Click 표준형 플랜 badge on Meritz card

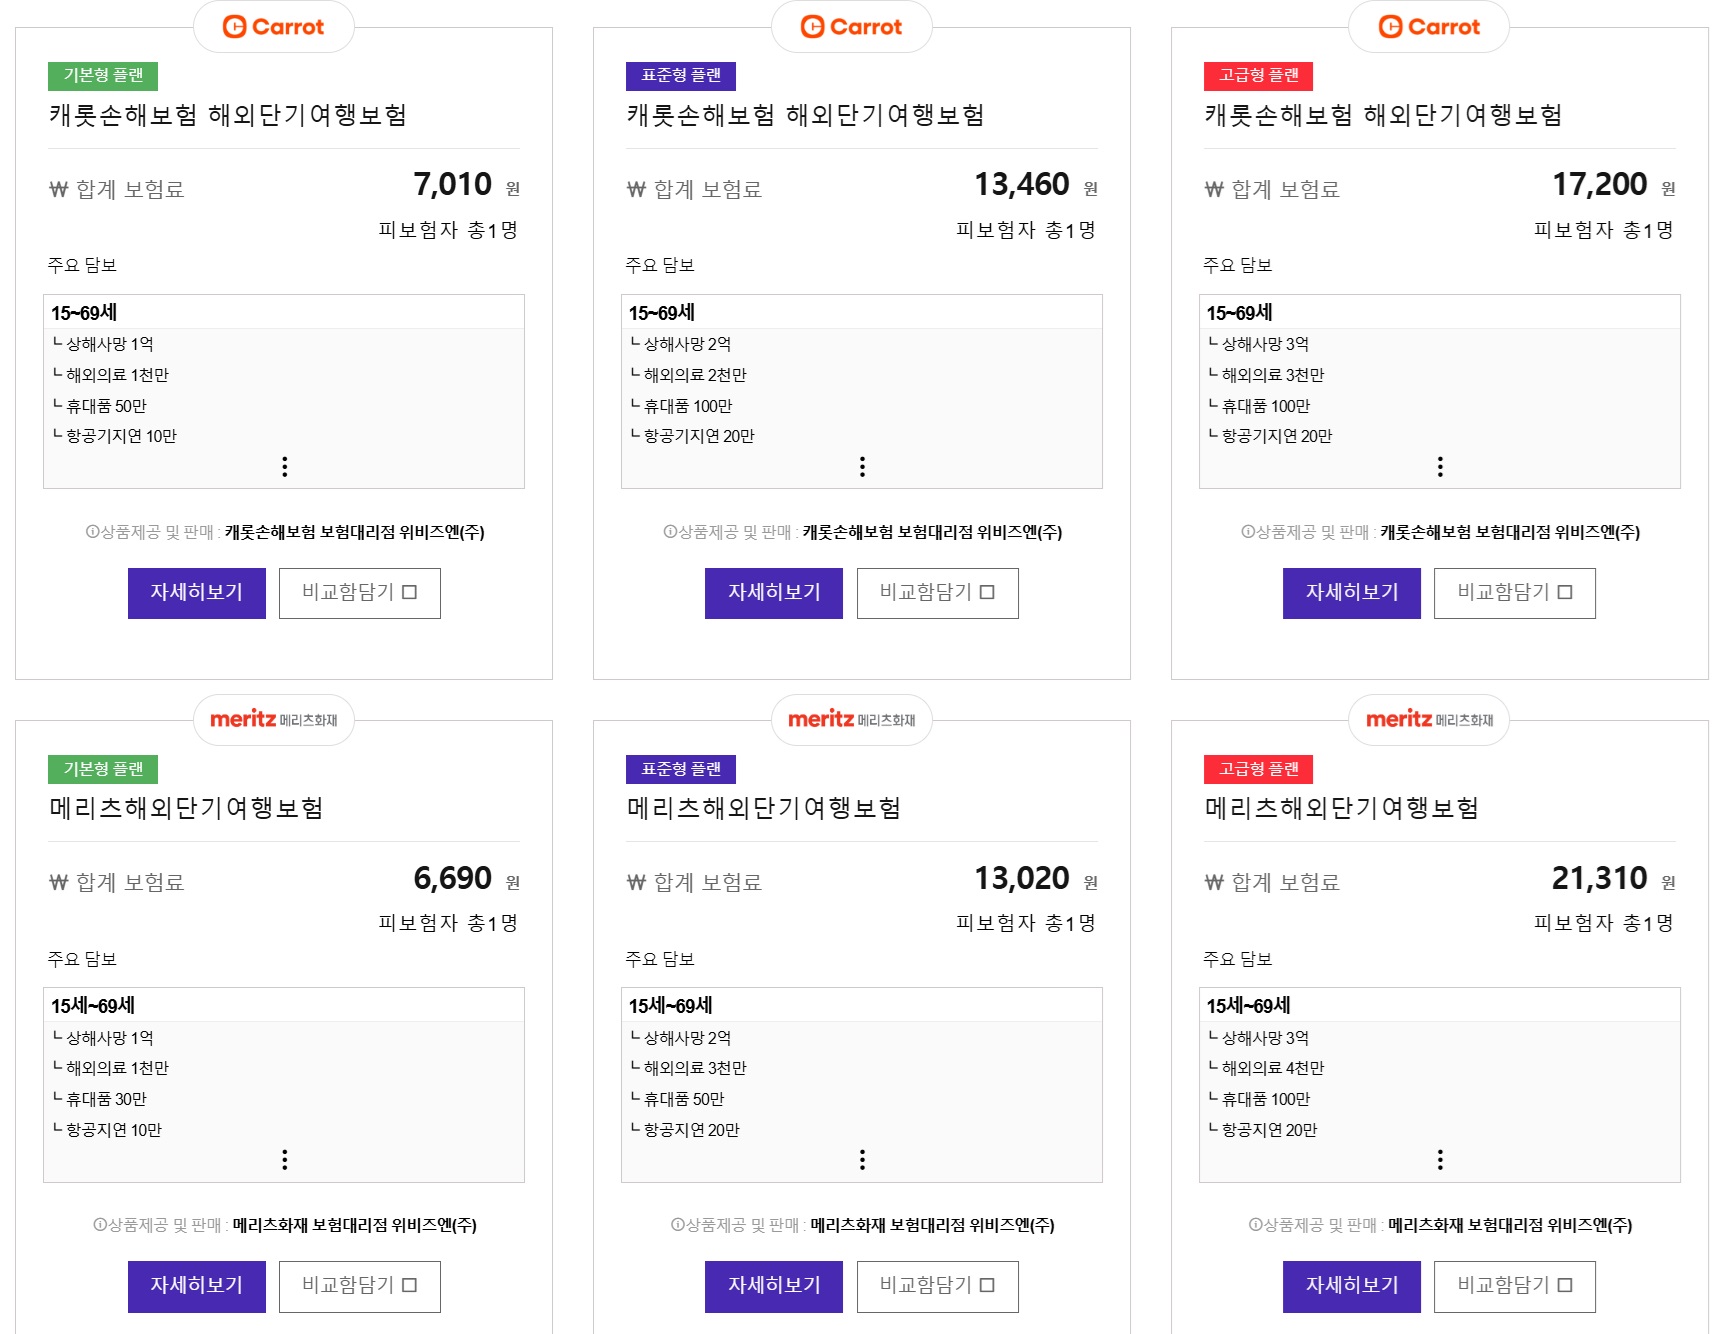(681, 769)
